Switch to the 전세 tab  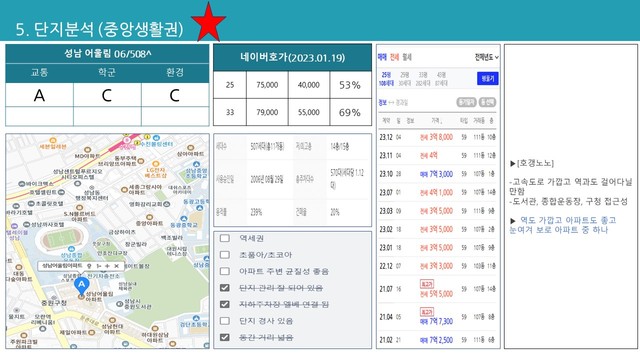pos(394,57)
